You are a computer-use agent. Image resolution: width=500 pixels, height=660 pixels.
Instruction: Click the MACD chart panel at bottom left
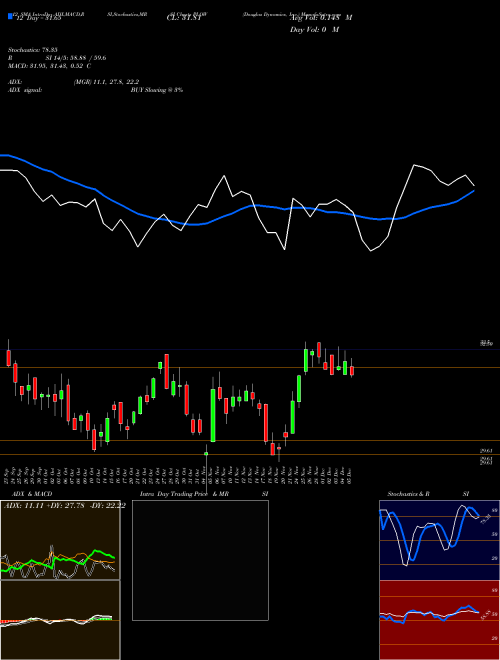click(60, 620)
